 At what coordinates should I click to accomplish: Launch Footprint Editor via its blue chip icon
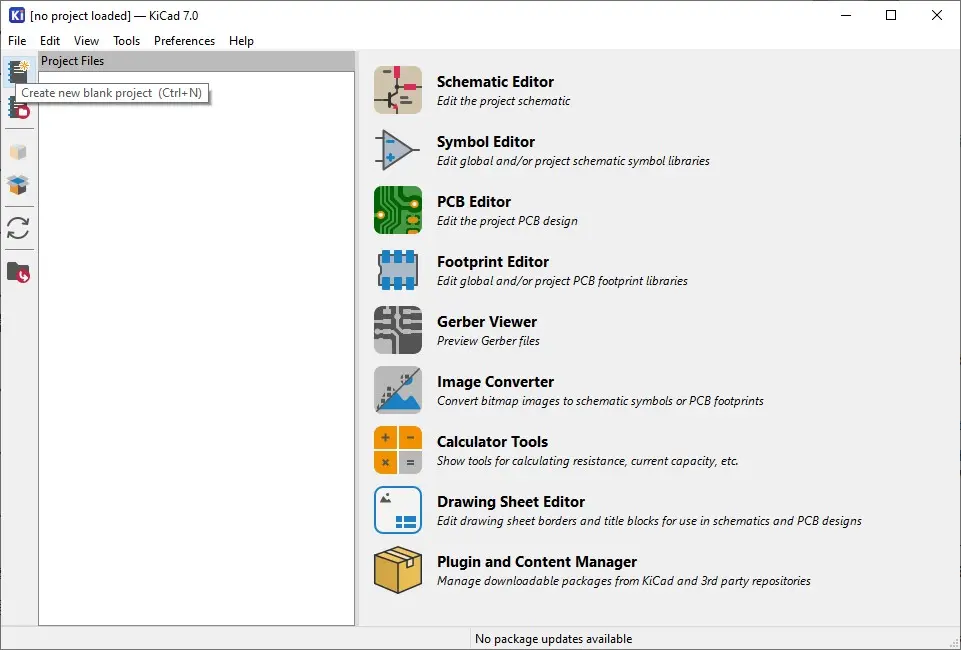click(398, 270)
